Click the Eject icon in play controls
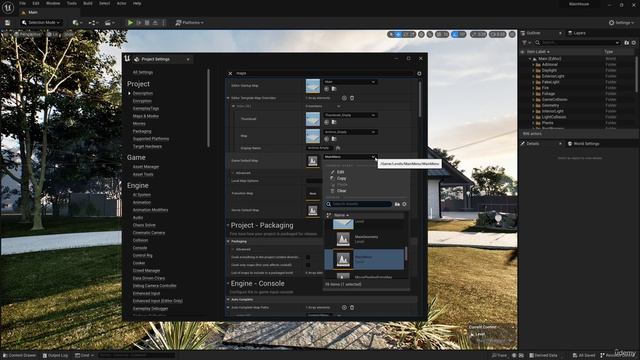The height and width of the screenshot is (360, 640). [x=155, y=23]
